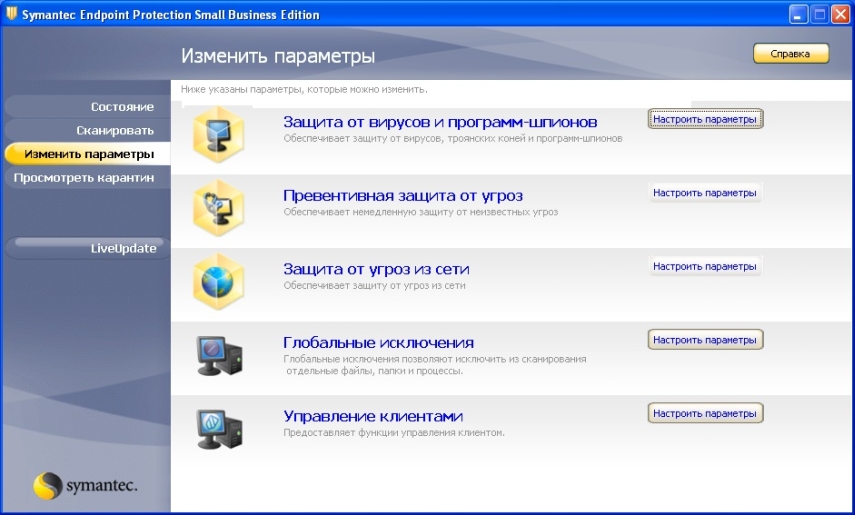855x515 pixels.
Task: Click description 'Предоставляет функции управления клиентом.'
Action: [x=394, y=433]
